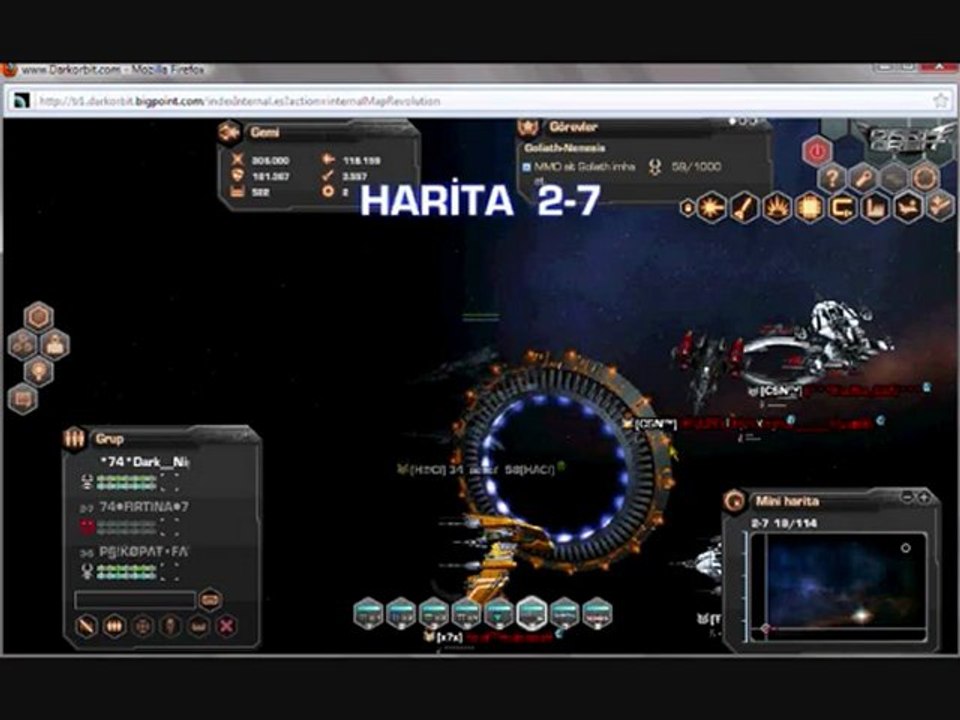Click the Firefox browser address bar
Image resolution: width=960 pixels, height=720 pixels.
[480, 101]
